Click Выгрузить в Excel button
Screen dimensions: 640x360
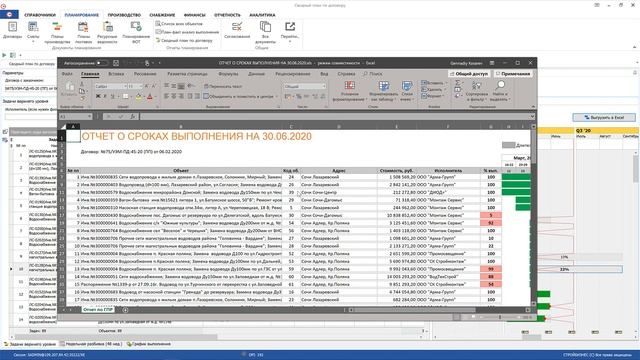coord(604,118)
